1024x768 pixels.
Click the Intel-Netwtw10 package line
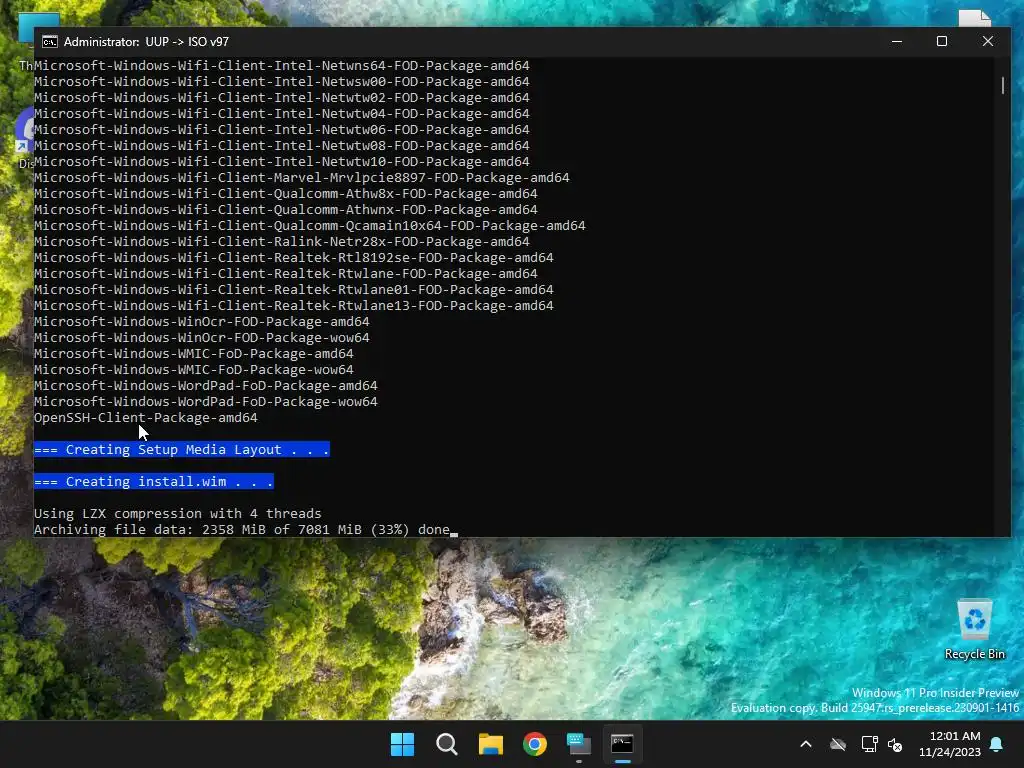pyautogui.click(x=281, y=161)
